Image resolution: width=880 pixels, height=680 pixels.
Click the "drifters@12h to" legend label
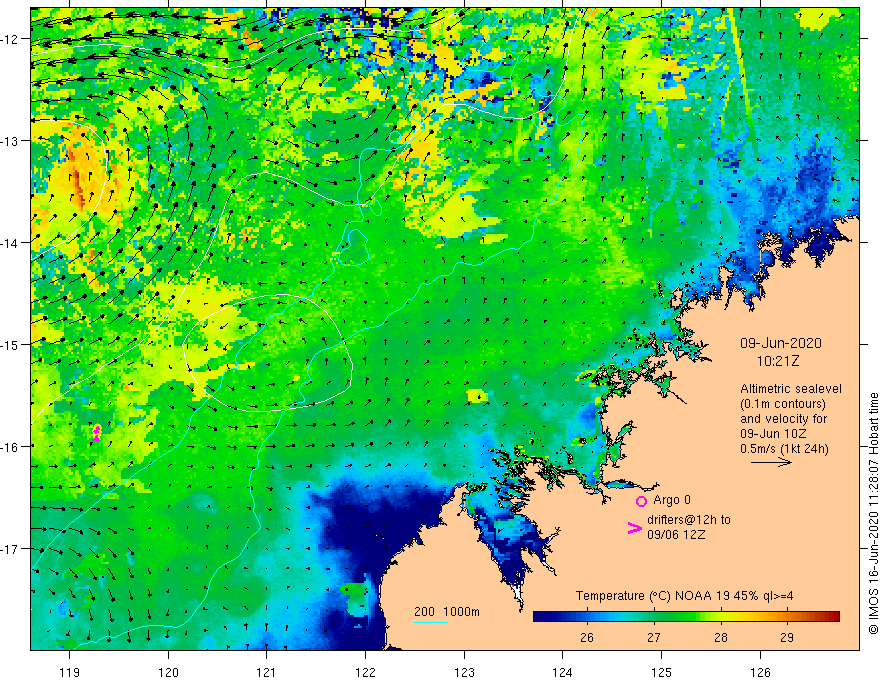[x=689, y=520]
